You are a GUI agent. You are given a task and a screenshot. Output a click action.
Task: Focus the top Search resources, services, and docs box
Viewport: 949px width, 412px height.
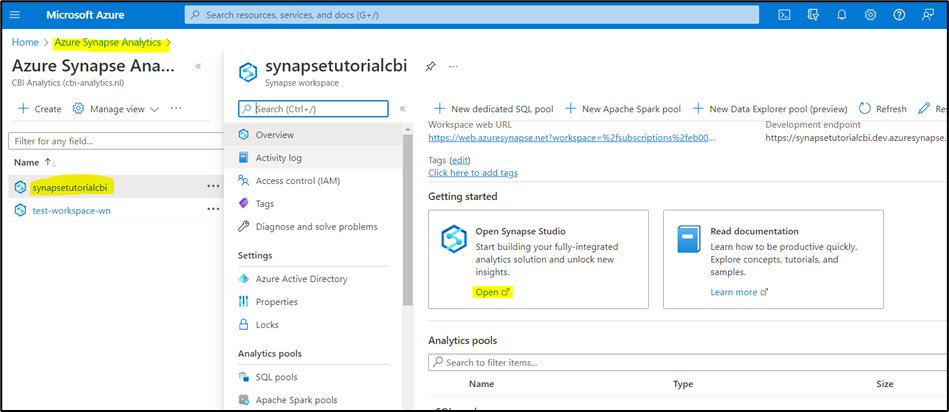click(x=471, y=15)
